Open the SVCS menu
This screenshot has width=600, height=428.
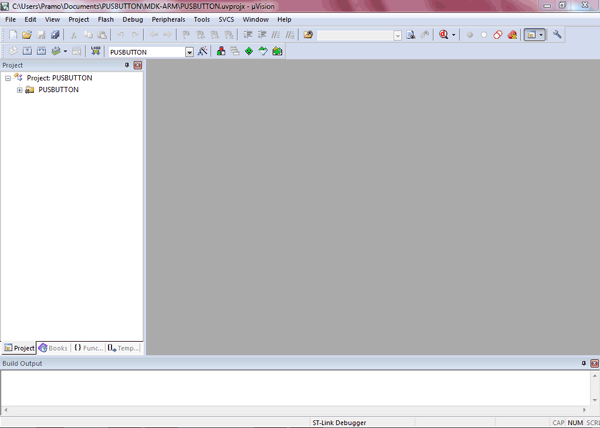[x=226, y=20]
